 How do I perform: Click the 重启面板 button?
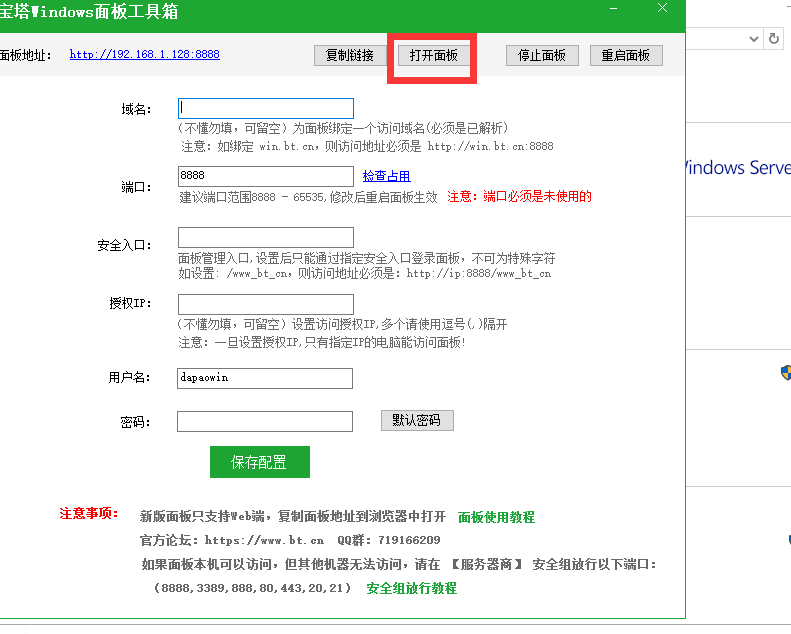(626, 55)
